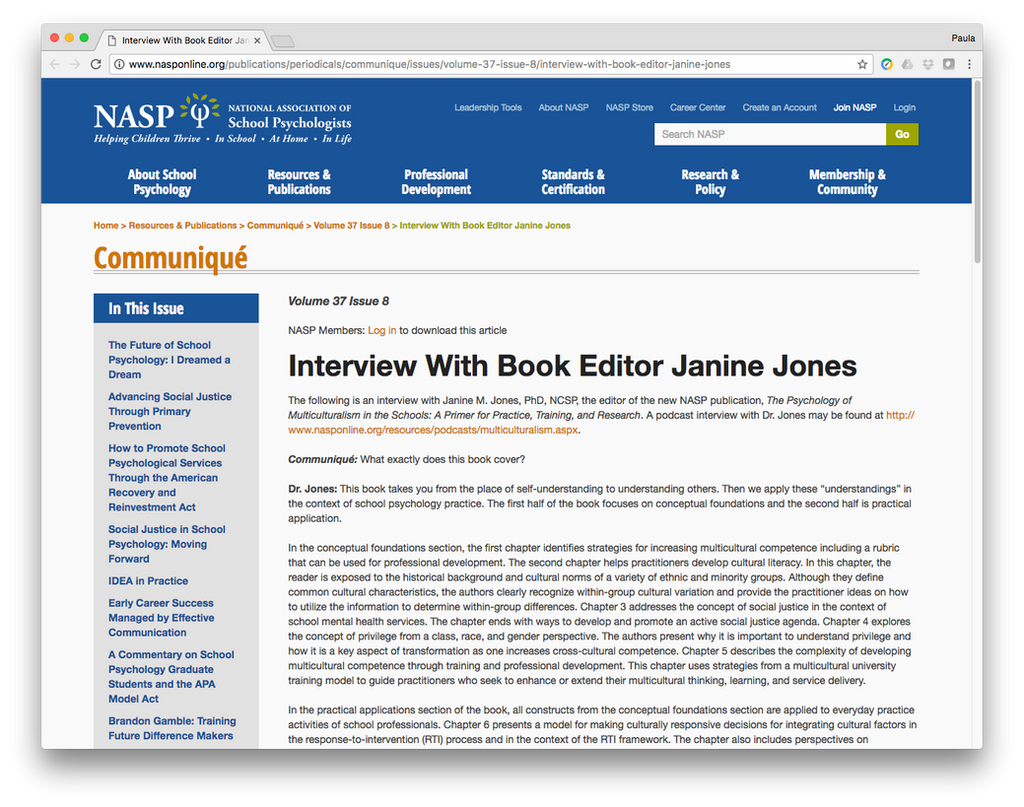Open Brandon Gamble: Training Future Difference Makers
1024x807 pixels.
point(172,728)
